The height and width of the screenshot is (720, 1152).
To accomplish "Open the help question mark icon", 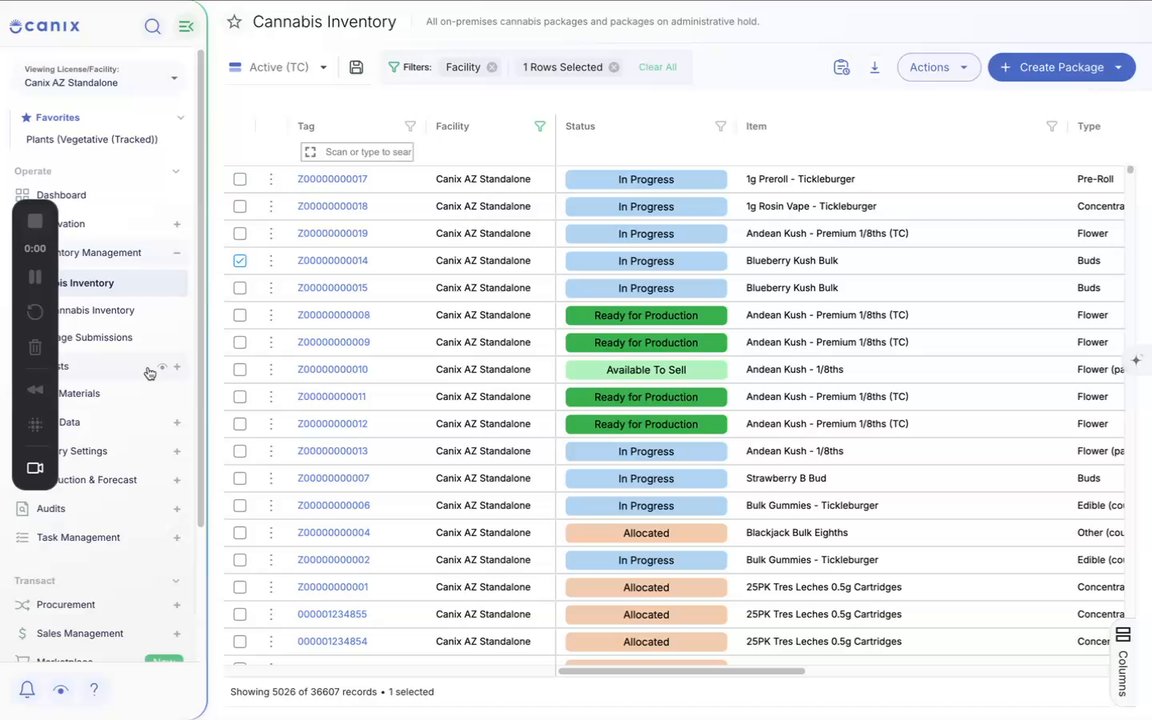I will tap(94, 689).
